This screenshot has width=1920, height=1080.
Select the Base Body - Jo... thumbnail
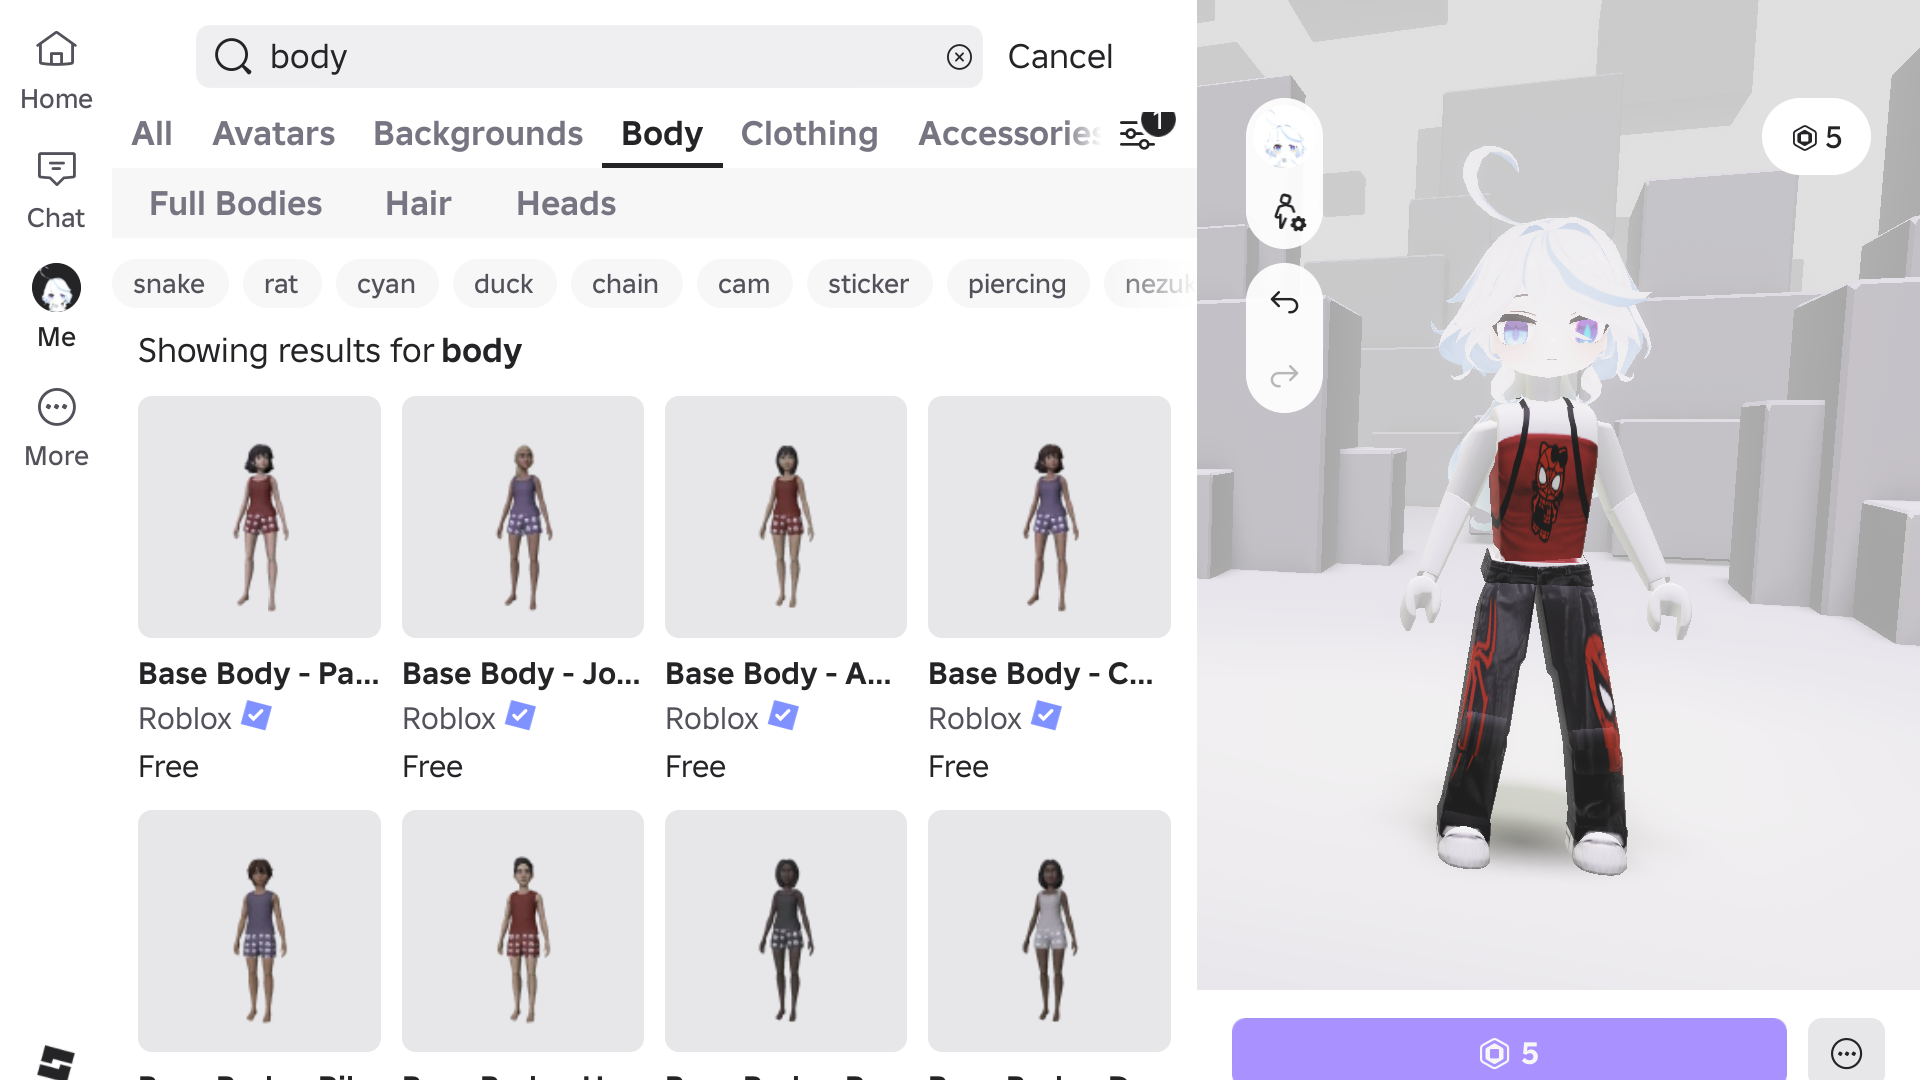tap(523, 517)
